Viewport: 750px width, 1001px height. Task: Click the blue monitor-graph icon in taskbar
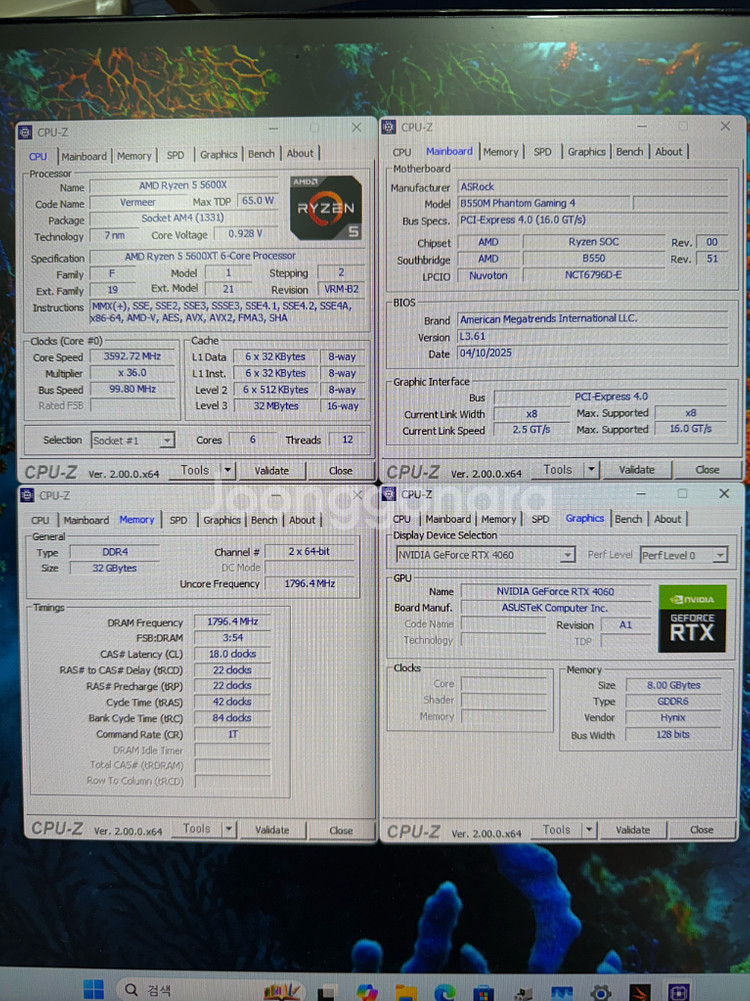click(x=562, y=993)
